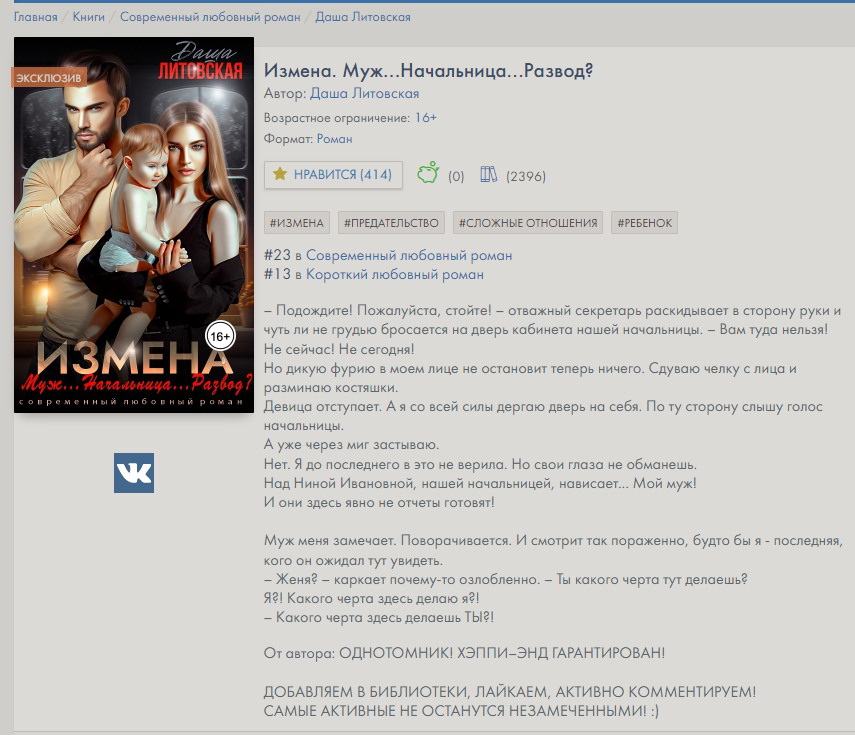
Task: Click the star icon in НРАВИТСЯ button
Action: [x=280, y=174]
